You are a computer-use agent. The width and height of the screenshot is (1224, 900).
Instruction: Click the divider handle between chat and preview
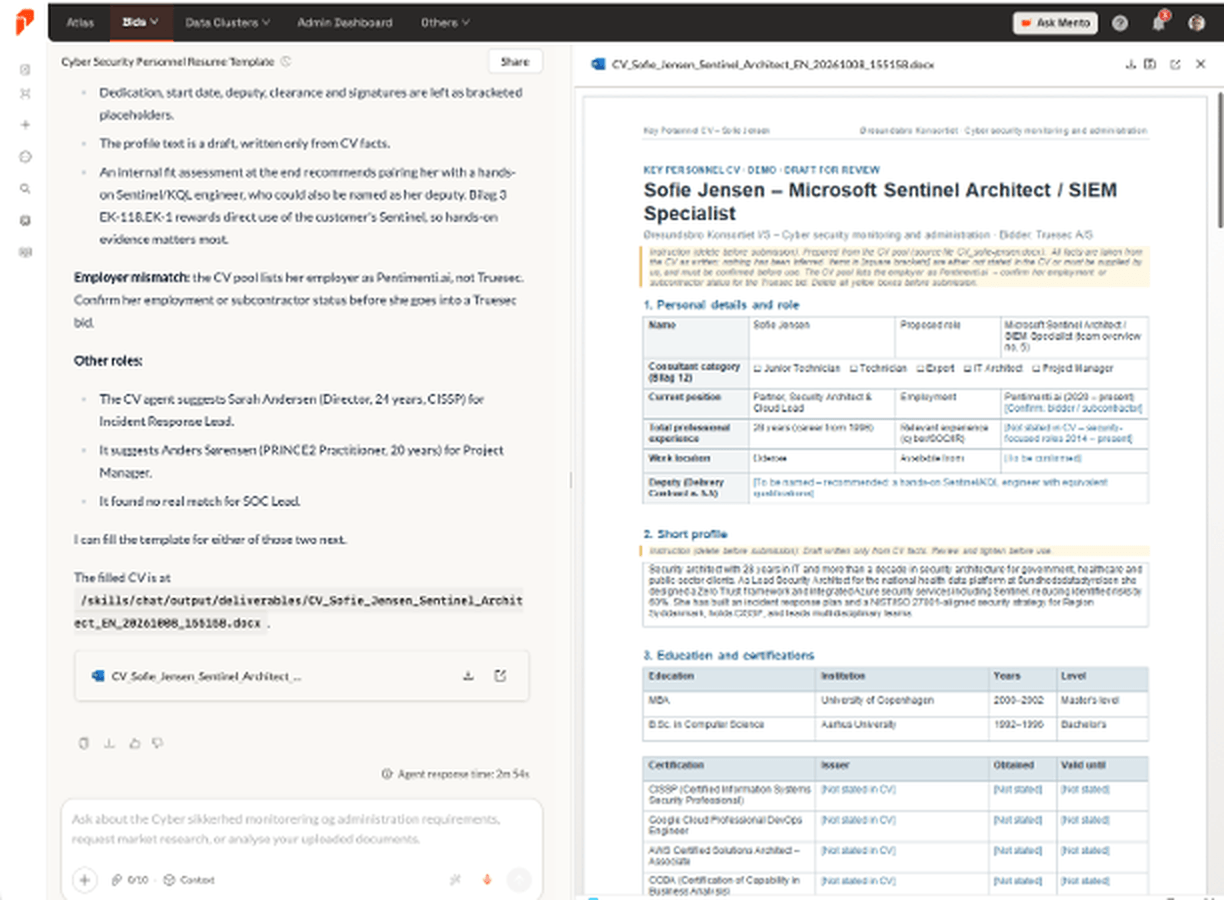pos(571,480)
